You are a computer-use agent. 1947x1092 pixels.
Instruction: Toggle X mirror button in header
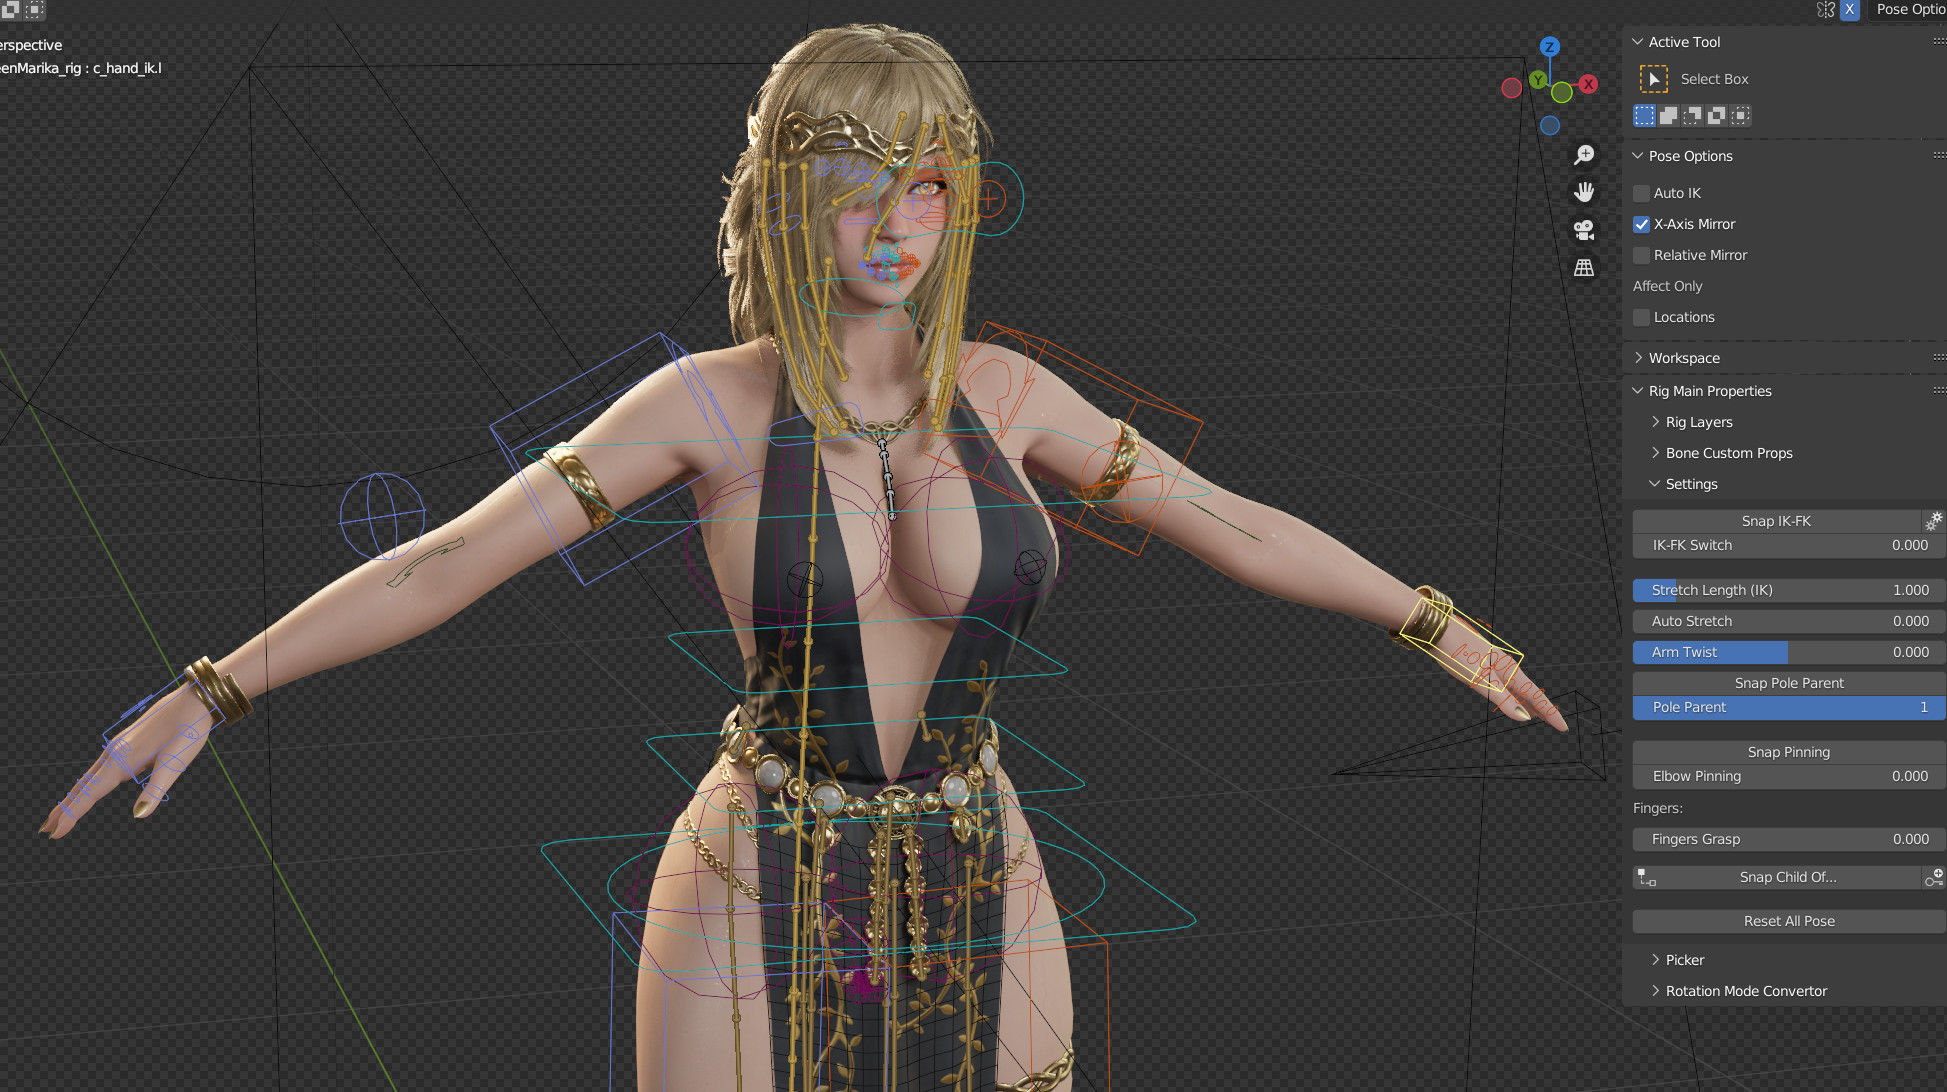point(1850,9)
